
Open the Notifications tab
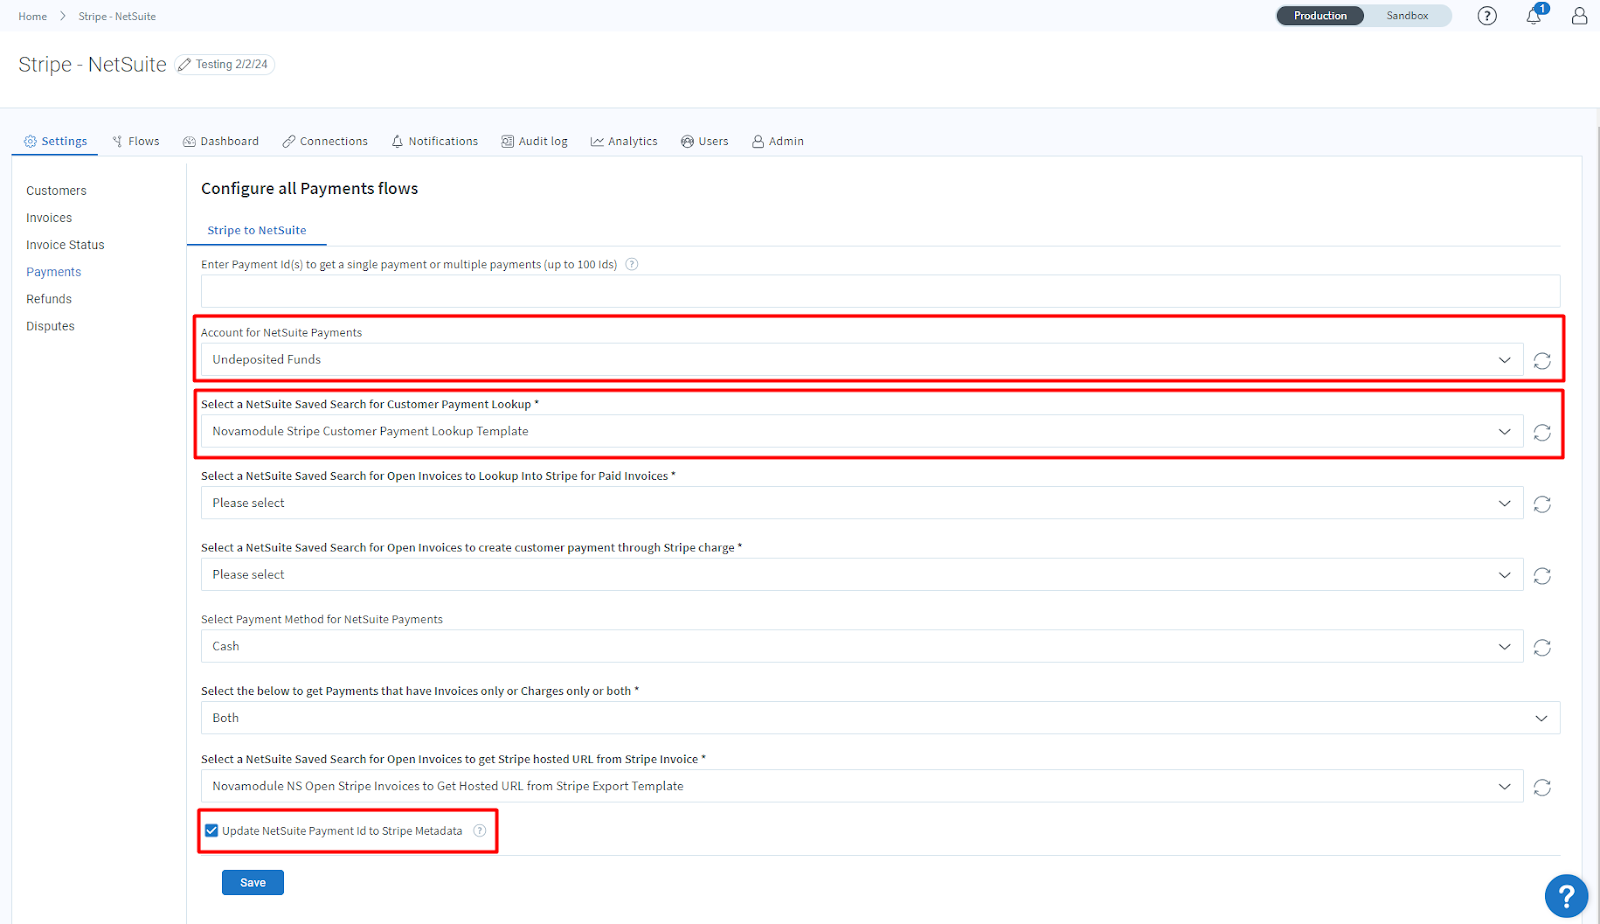point(435,142)
